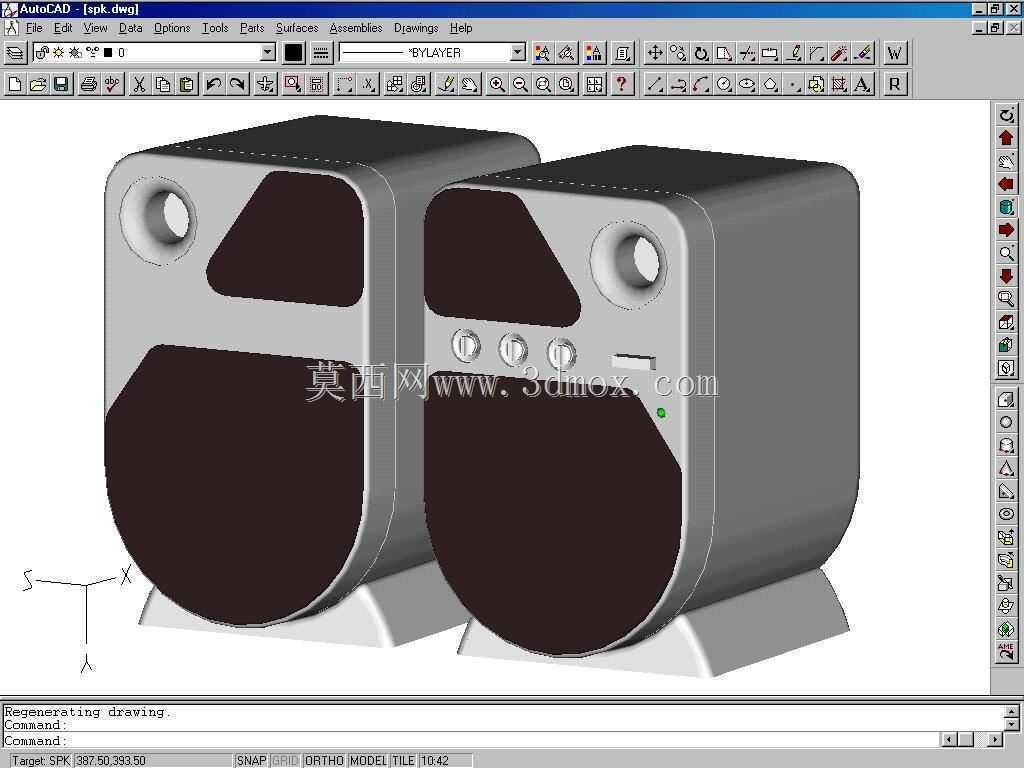The image size is (1024, 768).
Task: Open the Layers icon at toolbar left
Action: pos(15,53)
